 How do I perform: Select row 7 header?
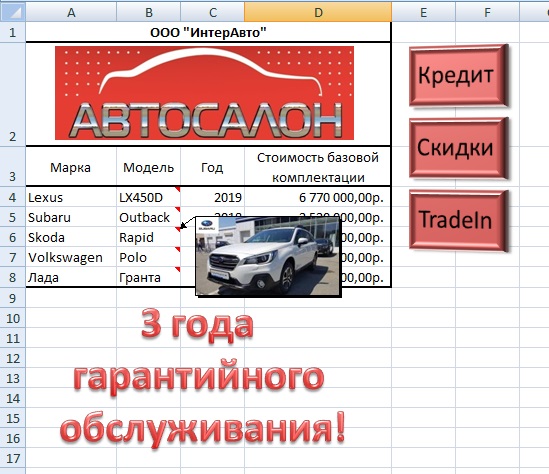click(x=13, y=257)
